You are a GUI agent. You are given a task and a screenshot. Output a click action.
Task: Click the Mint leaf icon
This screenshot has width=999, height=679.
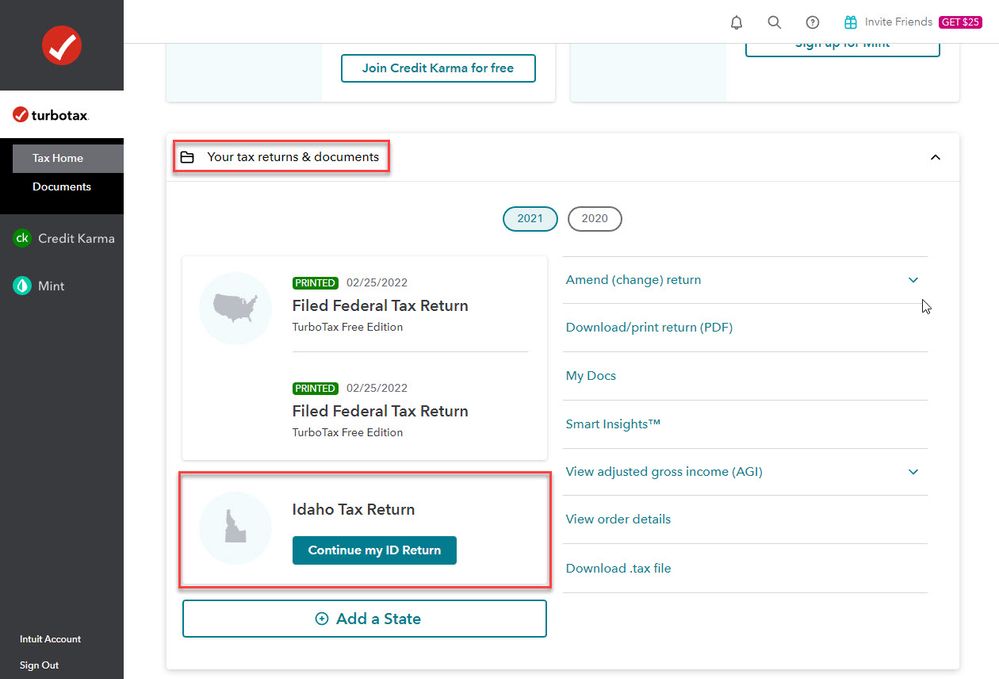(x=22, y=286)
